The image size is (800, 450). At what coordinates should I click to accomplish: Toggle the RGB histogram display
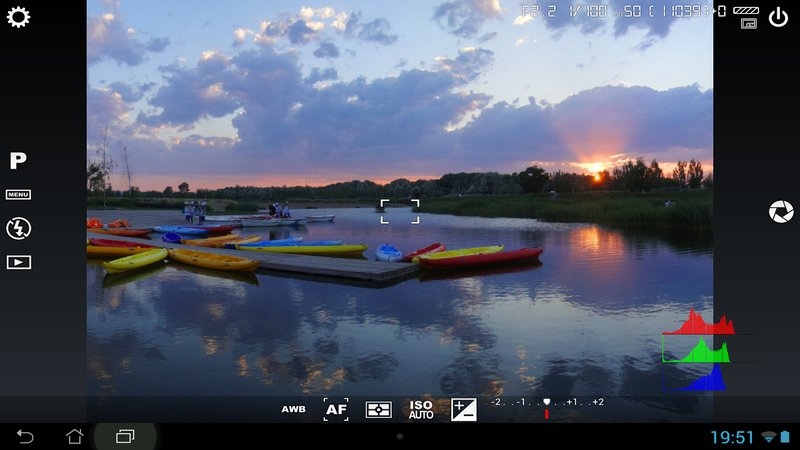click(x=699, y=350)
